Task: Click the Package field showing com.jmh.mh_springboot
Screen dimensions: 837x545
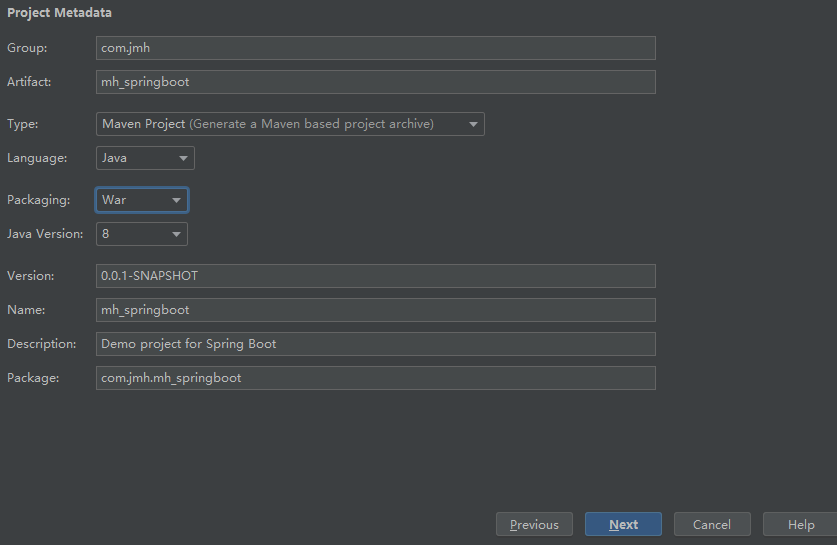Action: coord(376,378)
